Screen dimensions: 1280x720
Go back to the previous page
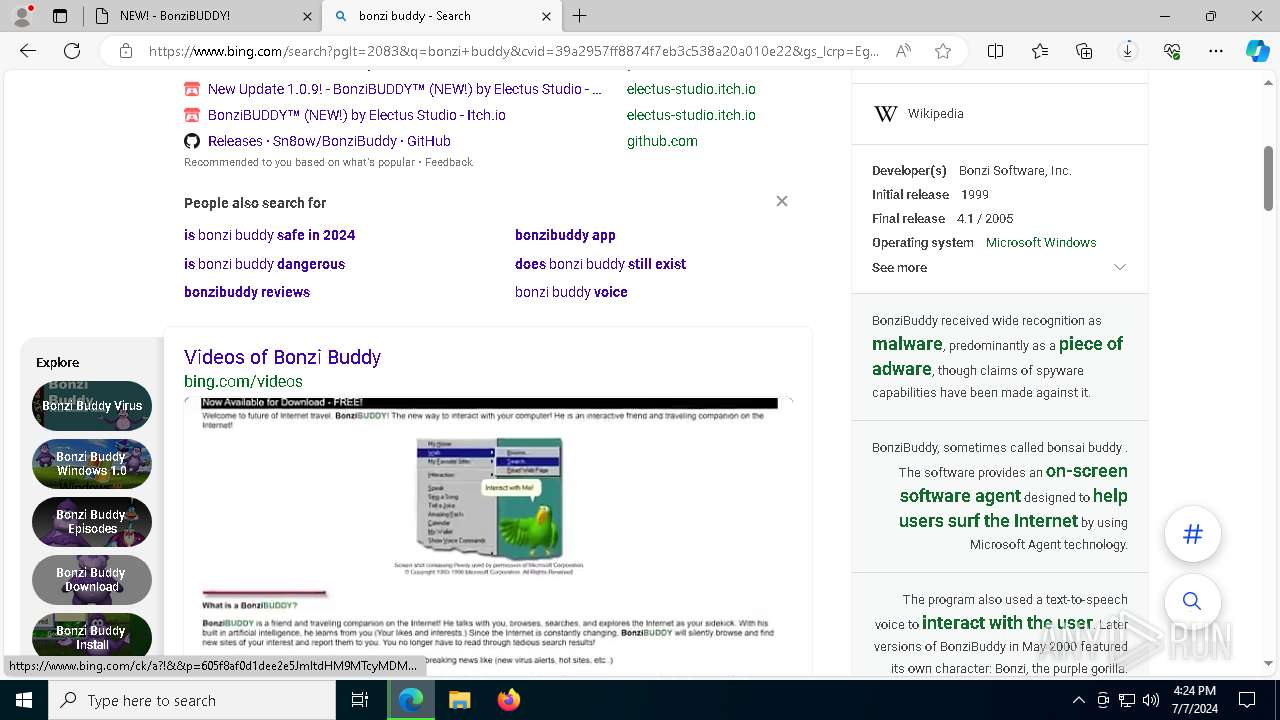click(28, 51)
